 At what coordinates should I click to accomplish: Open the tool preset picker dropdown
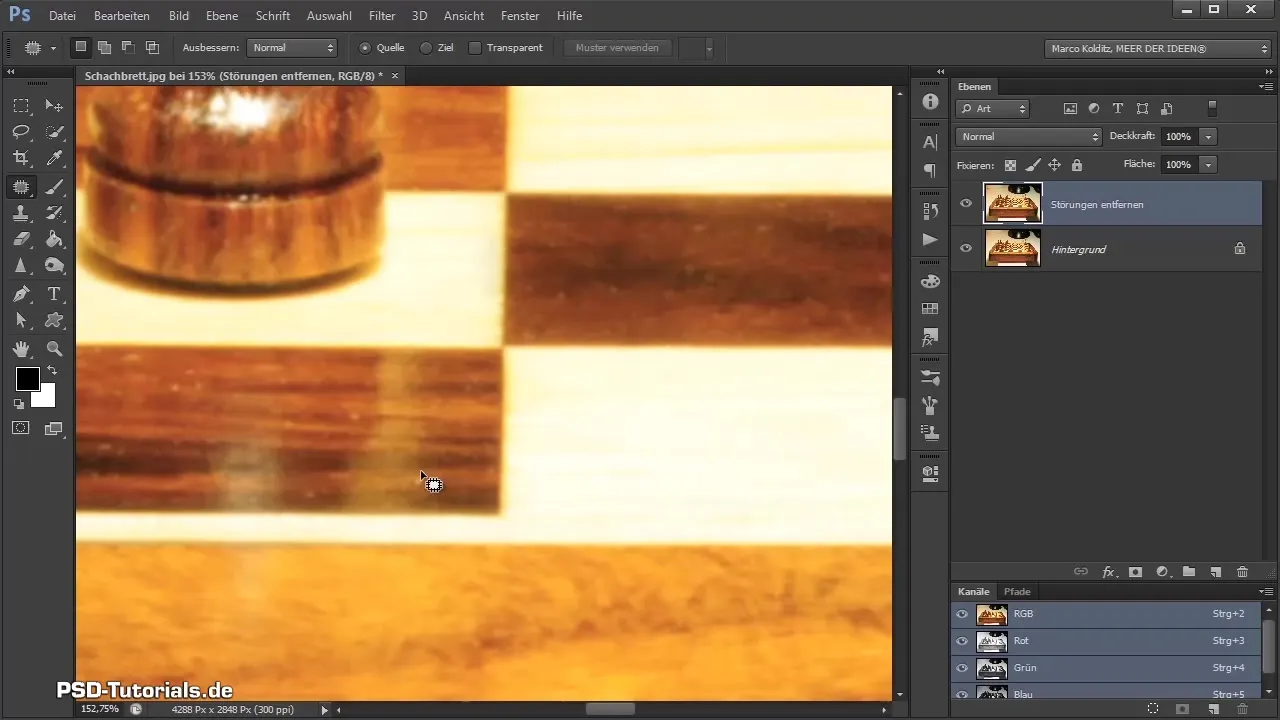(53, 48)
